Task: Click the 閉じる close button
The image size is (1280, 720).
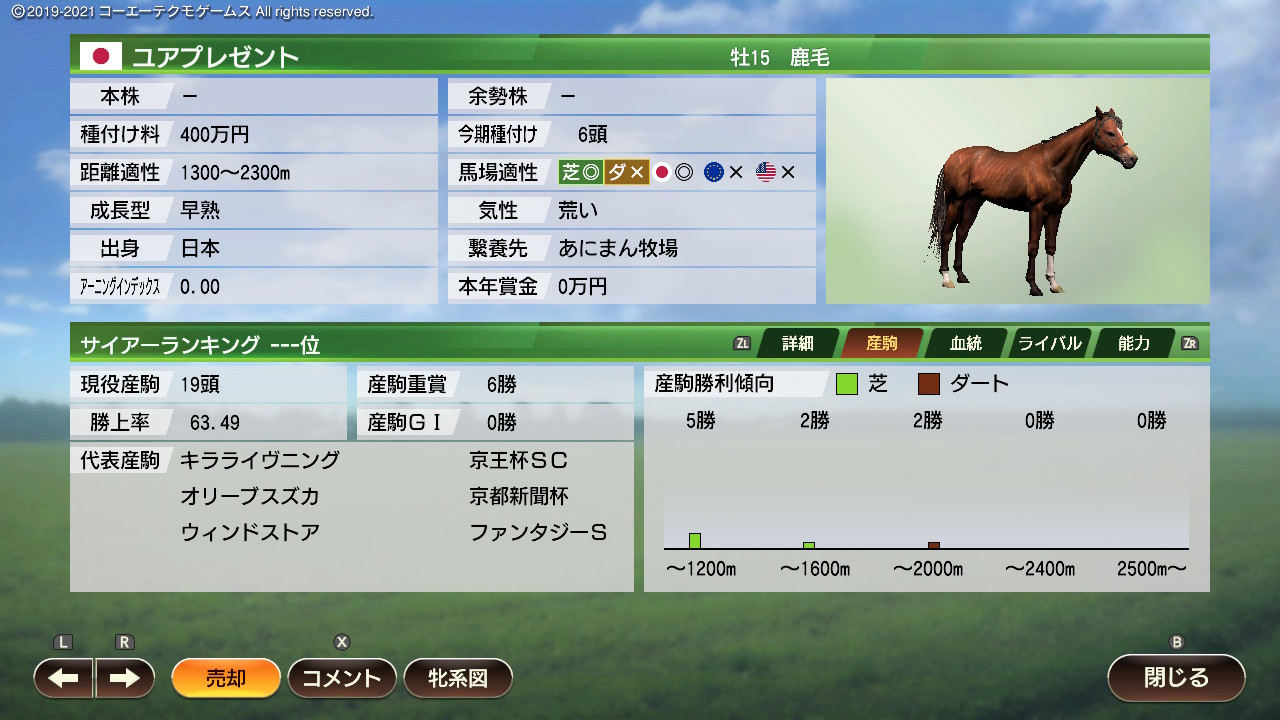Action: 1176,677
